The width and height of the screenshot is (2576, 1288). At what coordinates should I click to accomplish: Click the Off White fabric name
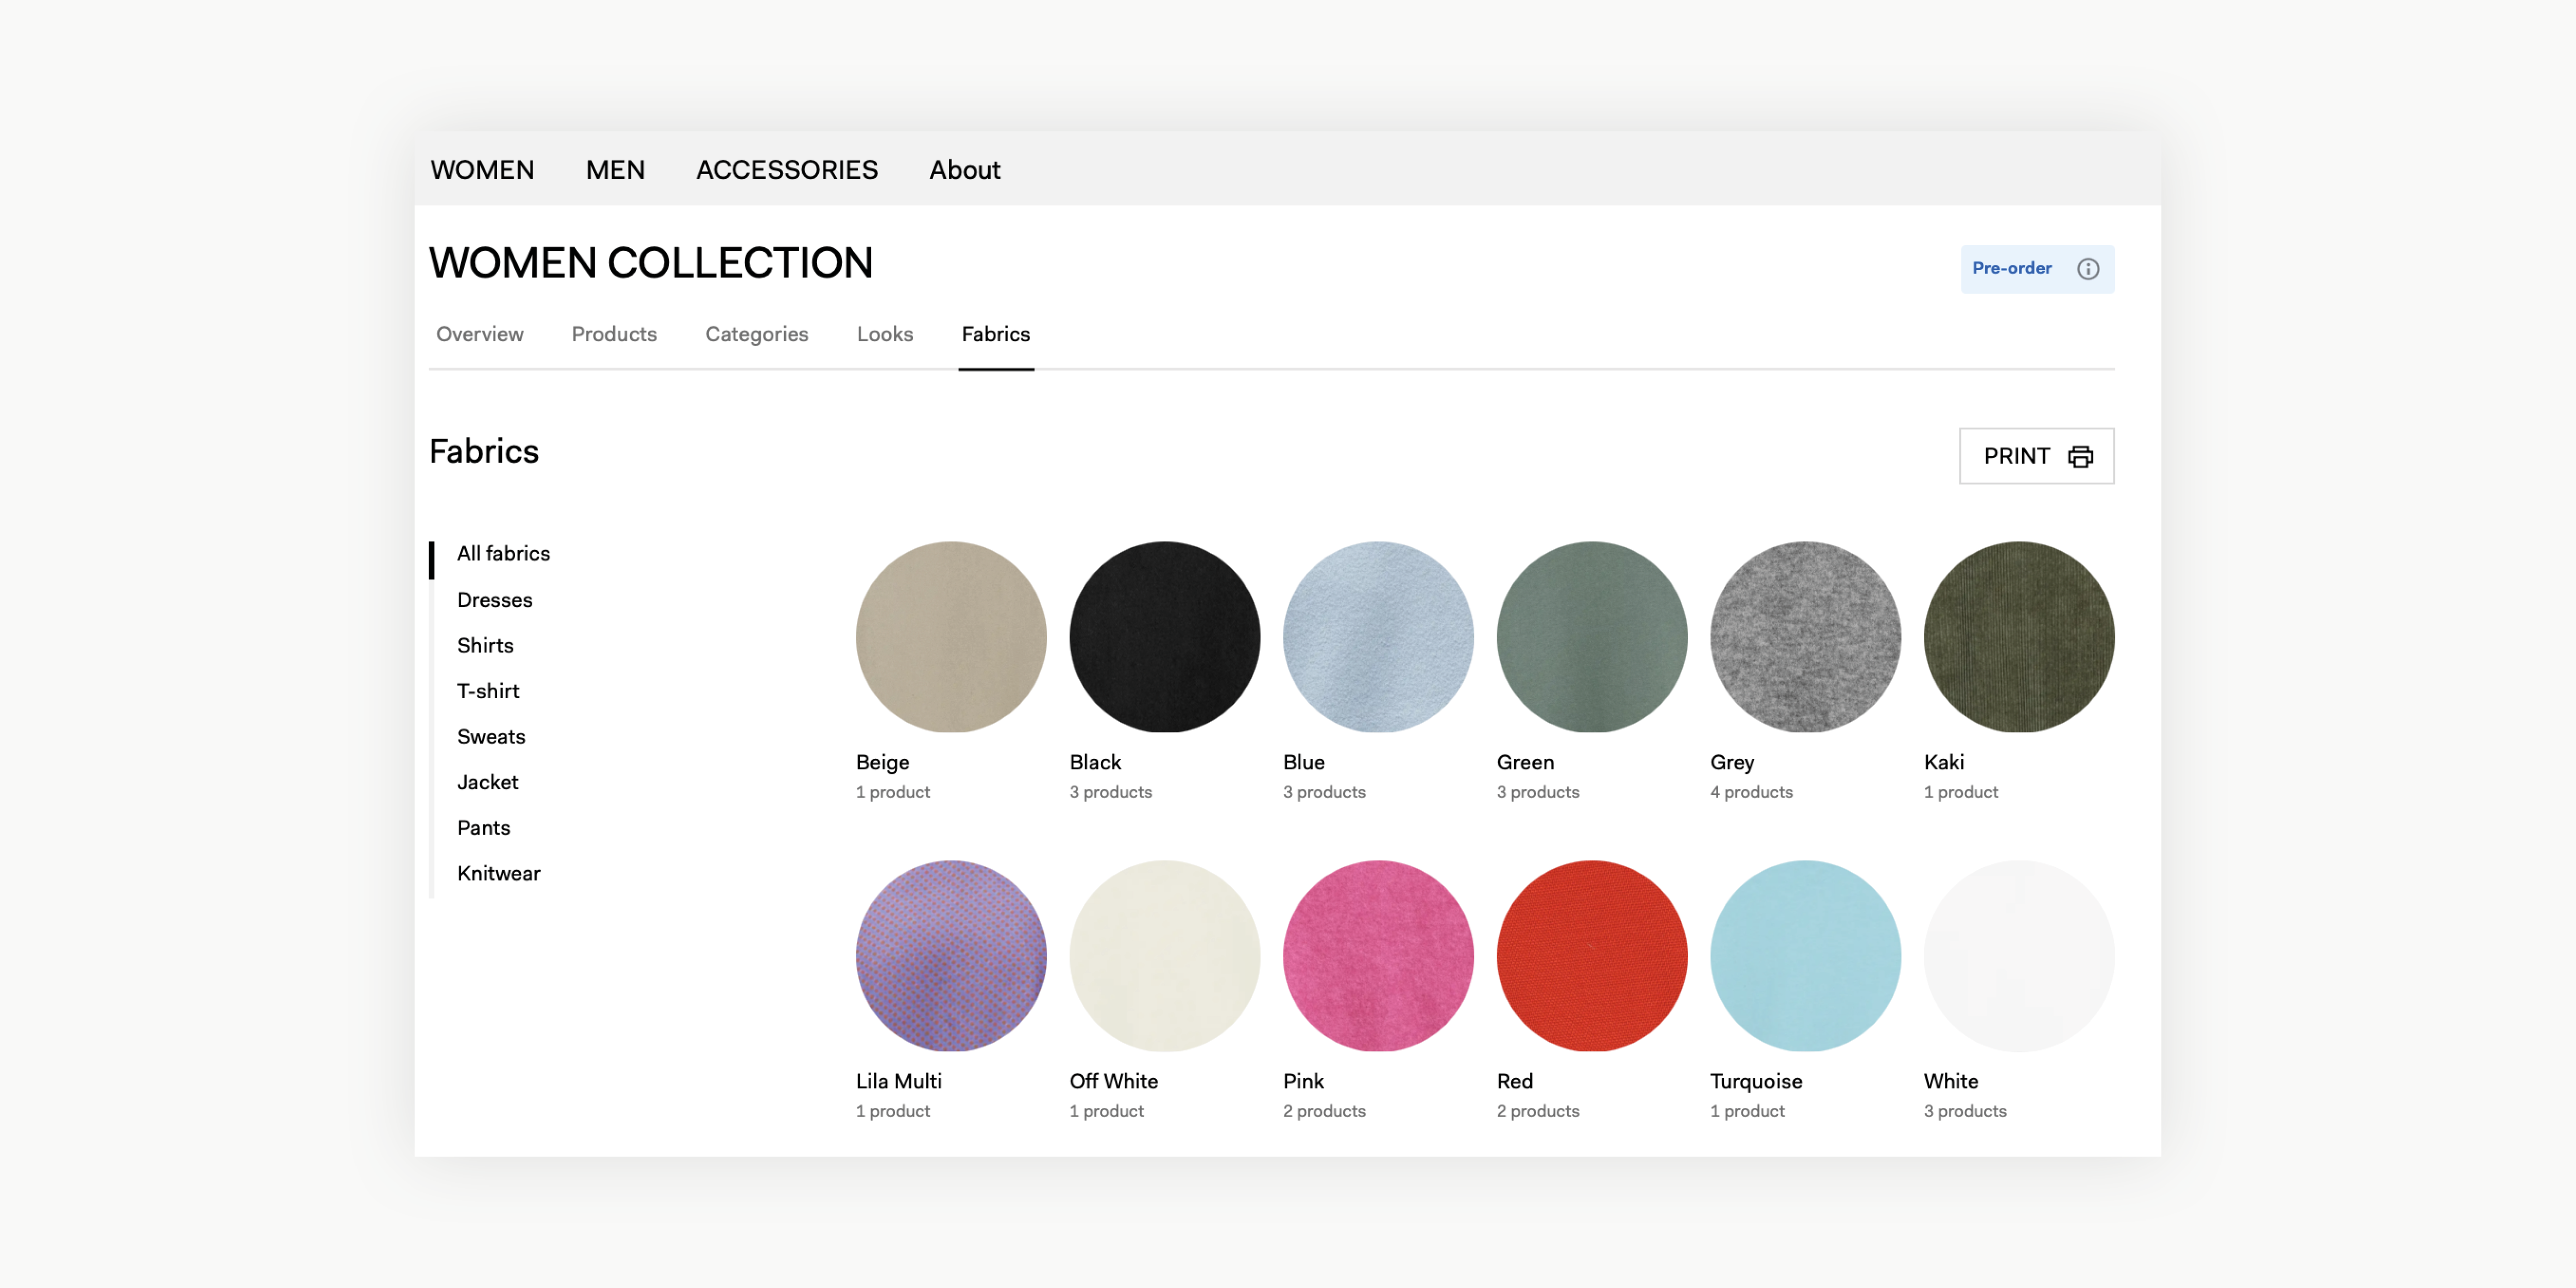pos(1113,1081)
